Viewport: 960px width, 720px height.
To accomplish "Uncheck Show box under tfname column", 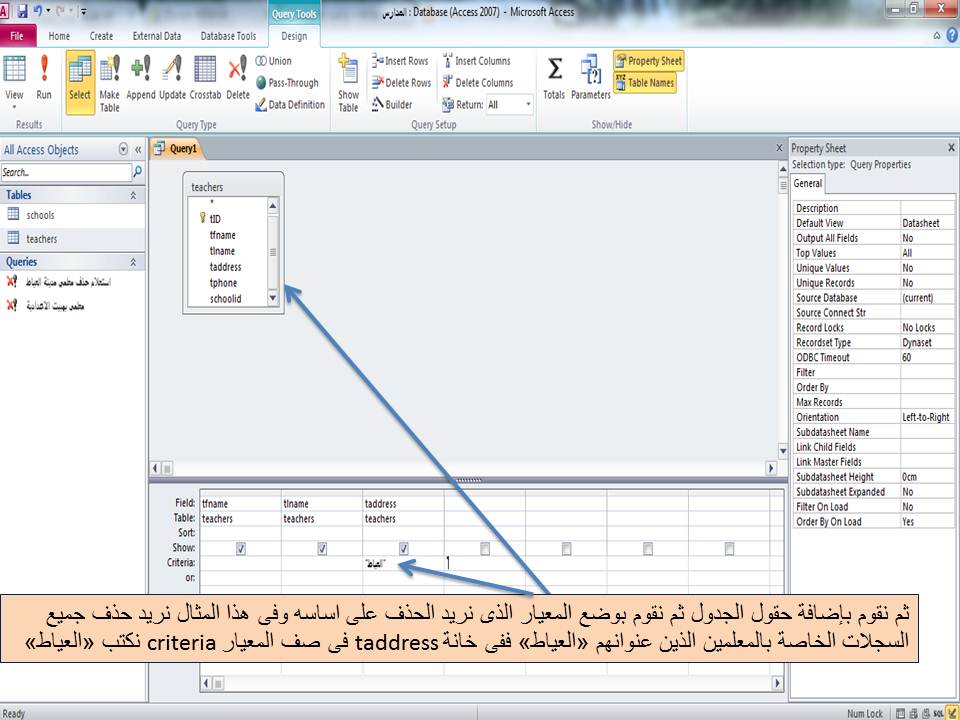I will [241, 549].
